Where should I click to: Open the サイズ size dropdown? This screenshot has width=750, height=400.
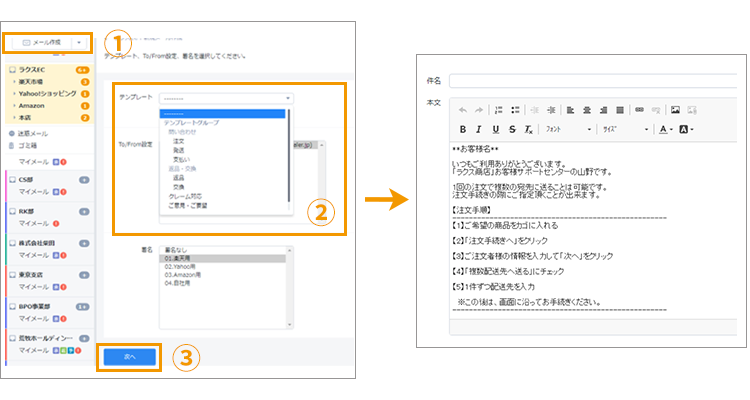625,129
